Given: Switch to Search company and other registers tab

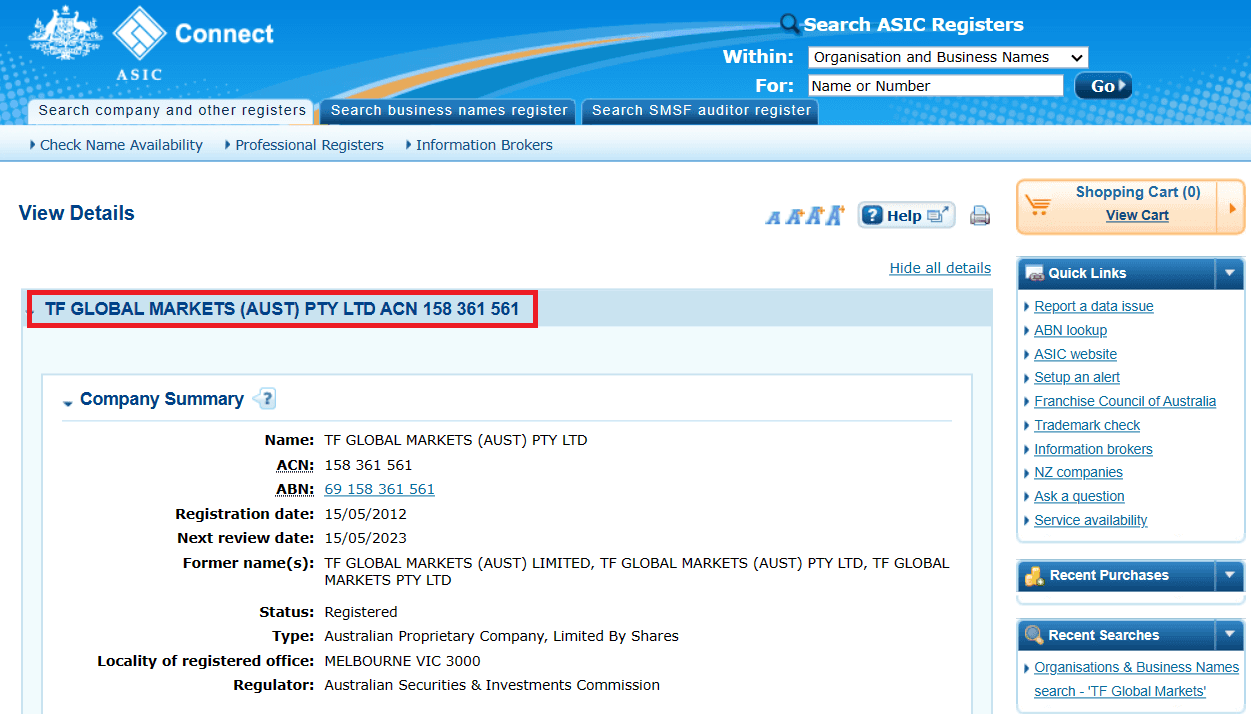Looking at the screenshot, I should [172, 111].
